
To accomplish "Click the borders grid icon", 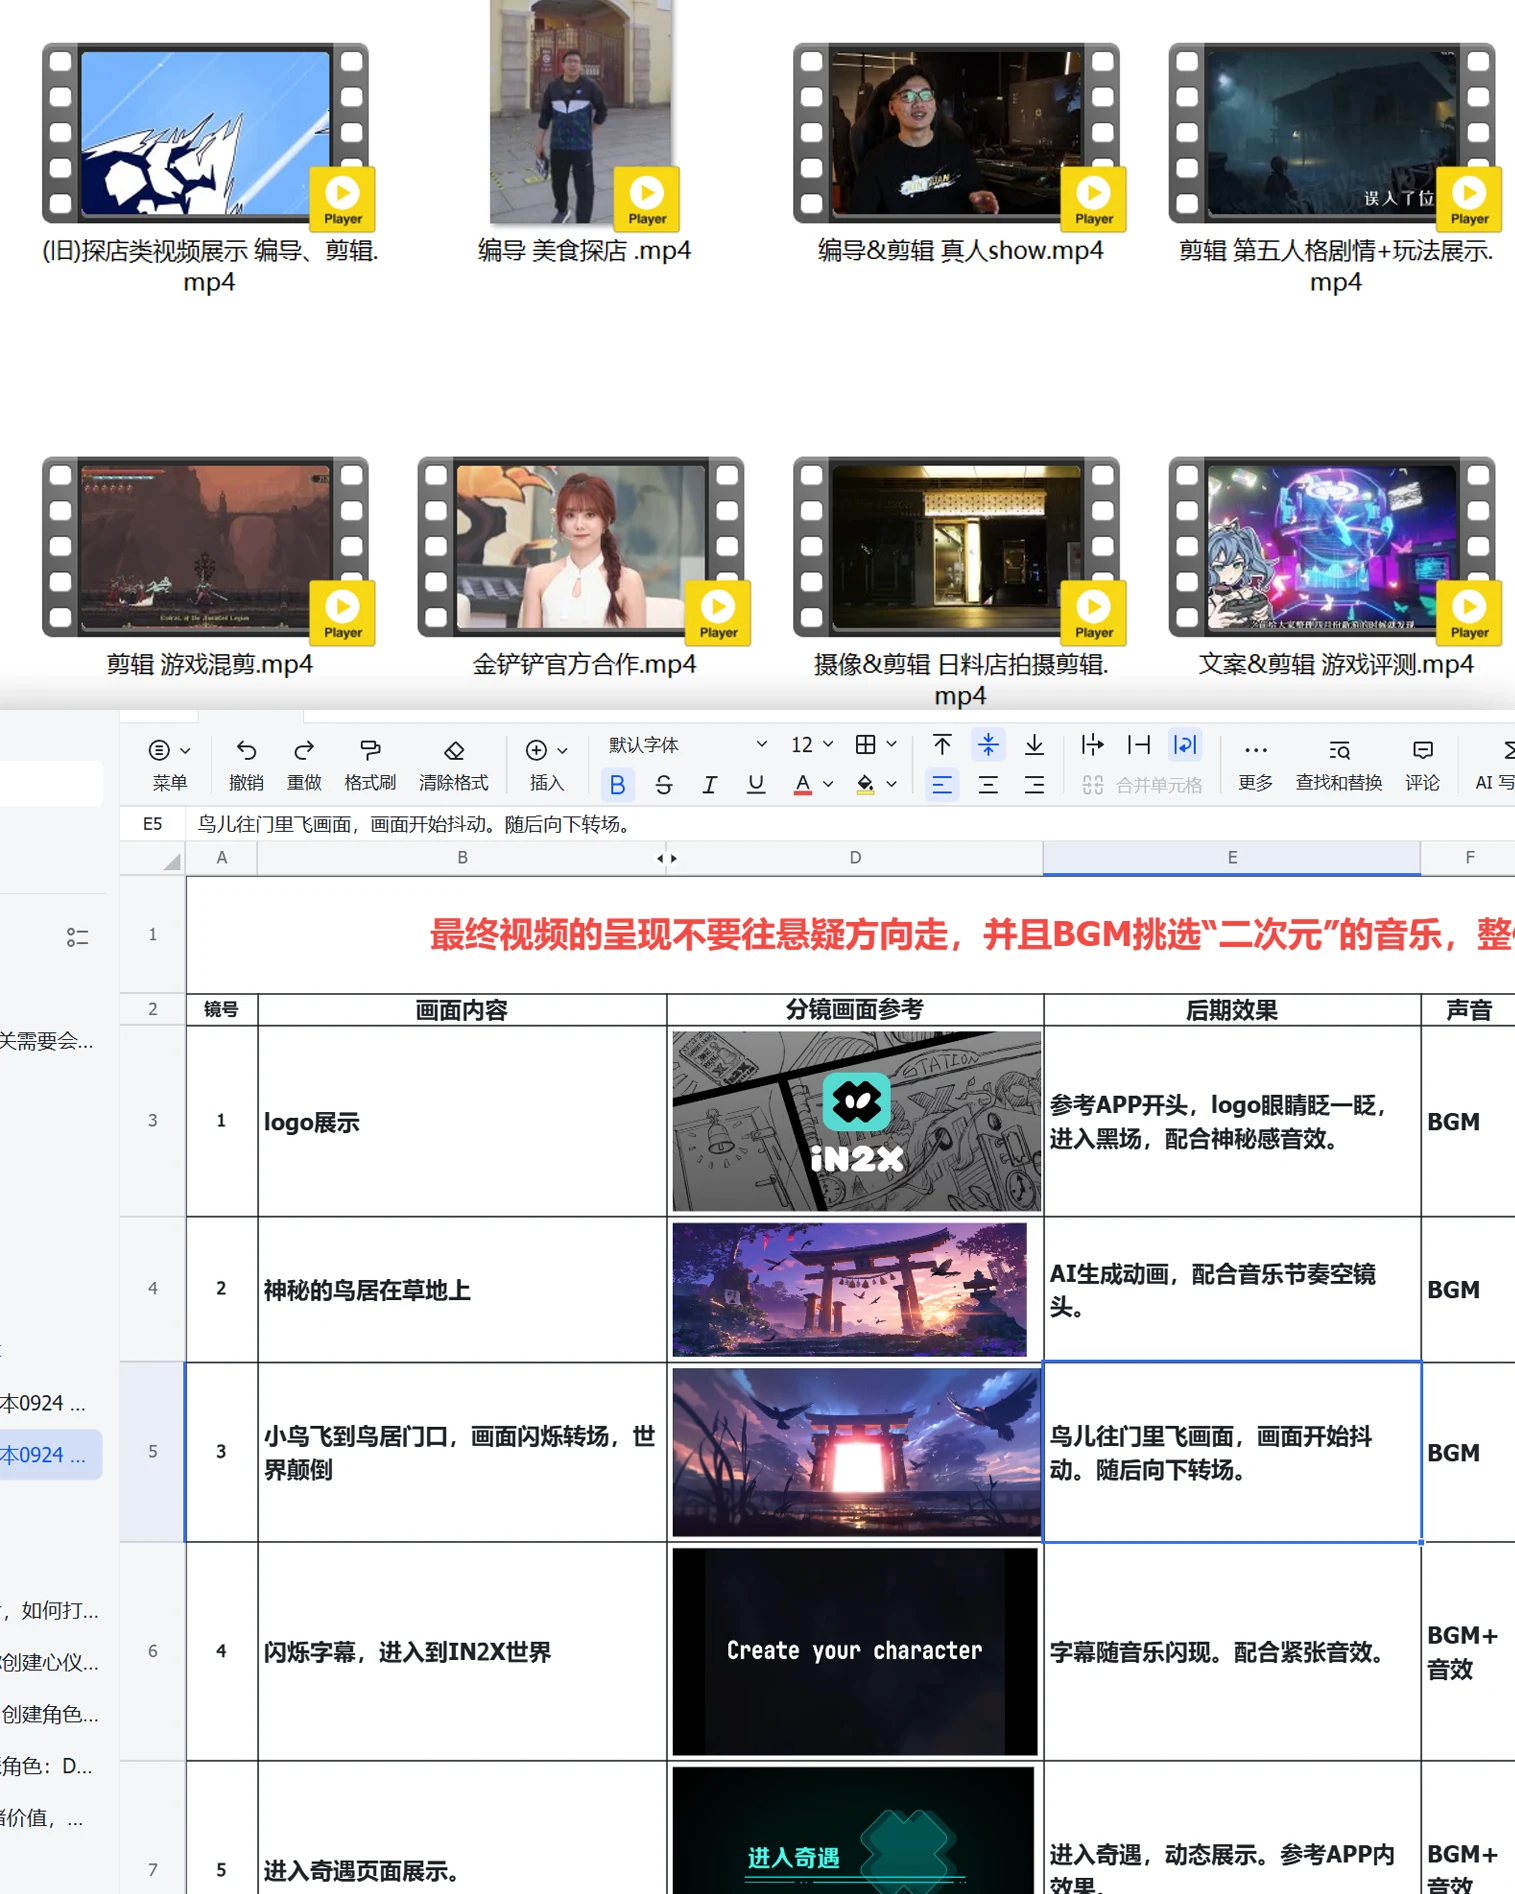I will pos(866,745).
